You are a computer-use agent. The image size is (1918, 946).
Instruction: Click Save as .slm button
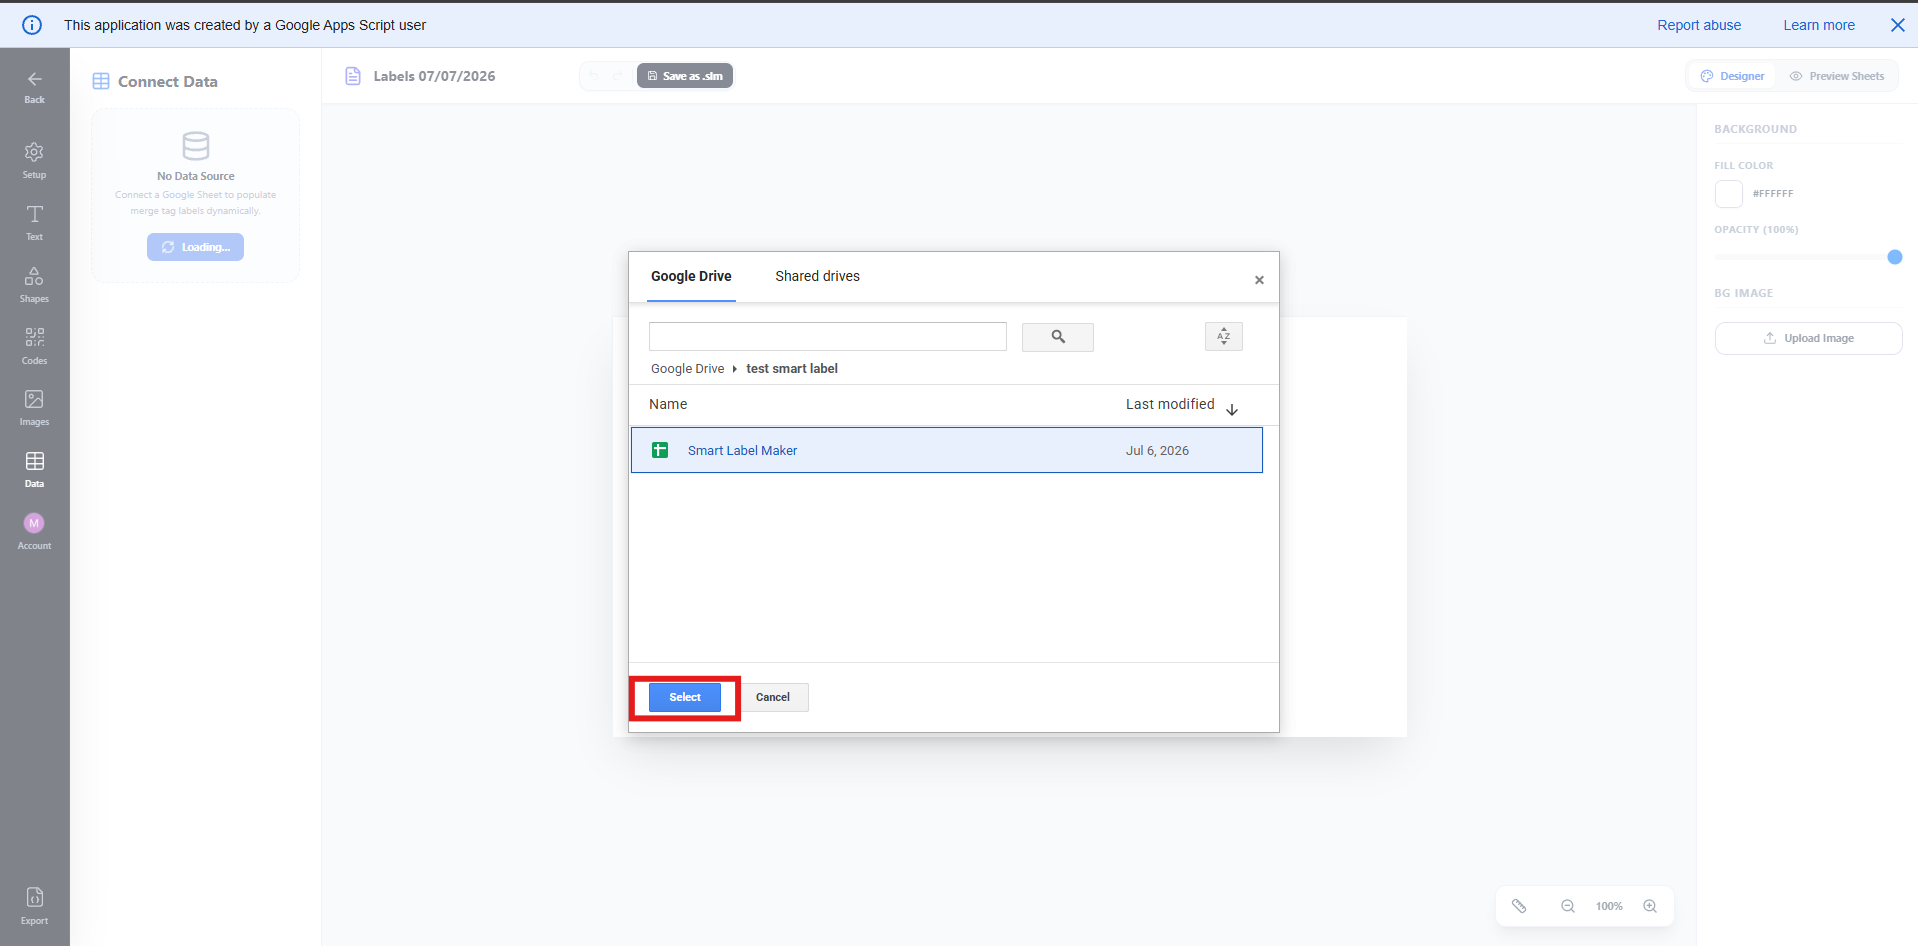pos(685,76)
